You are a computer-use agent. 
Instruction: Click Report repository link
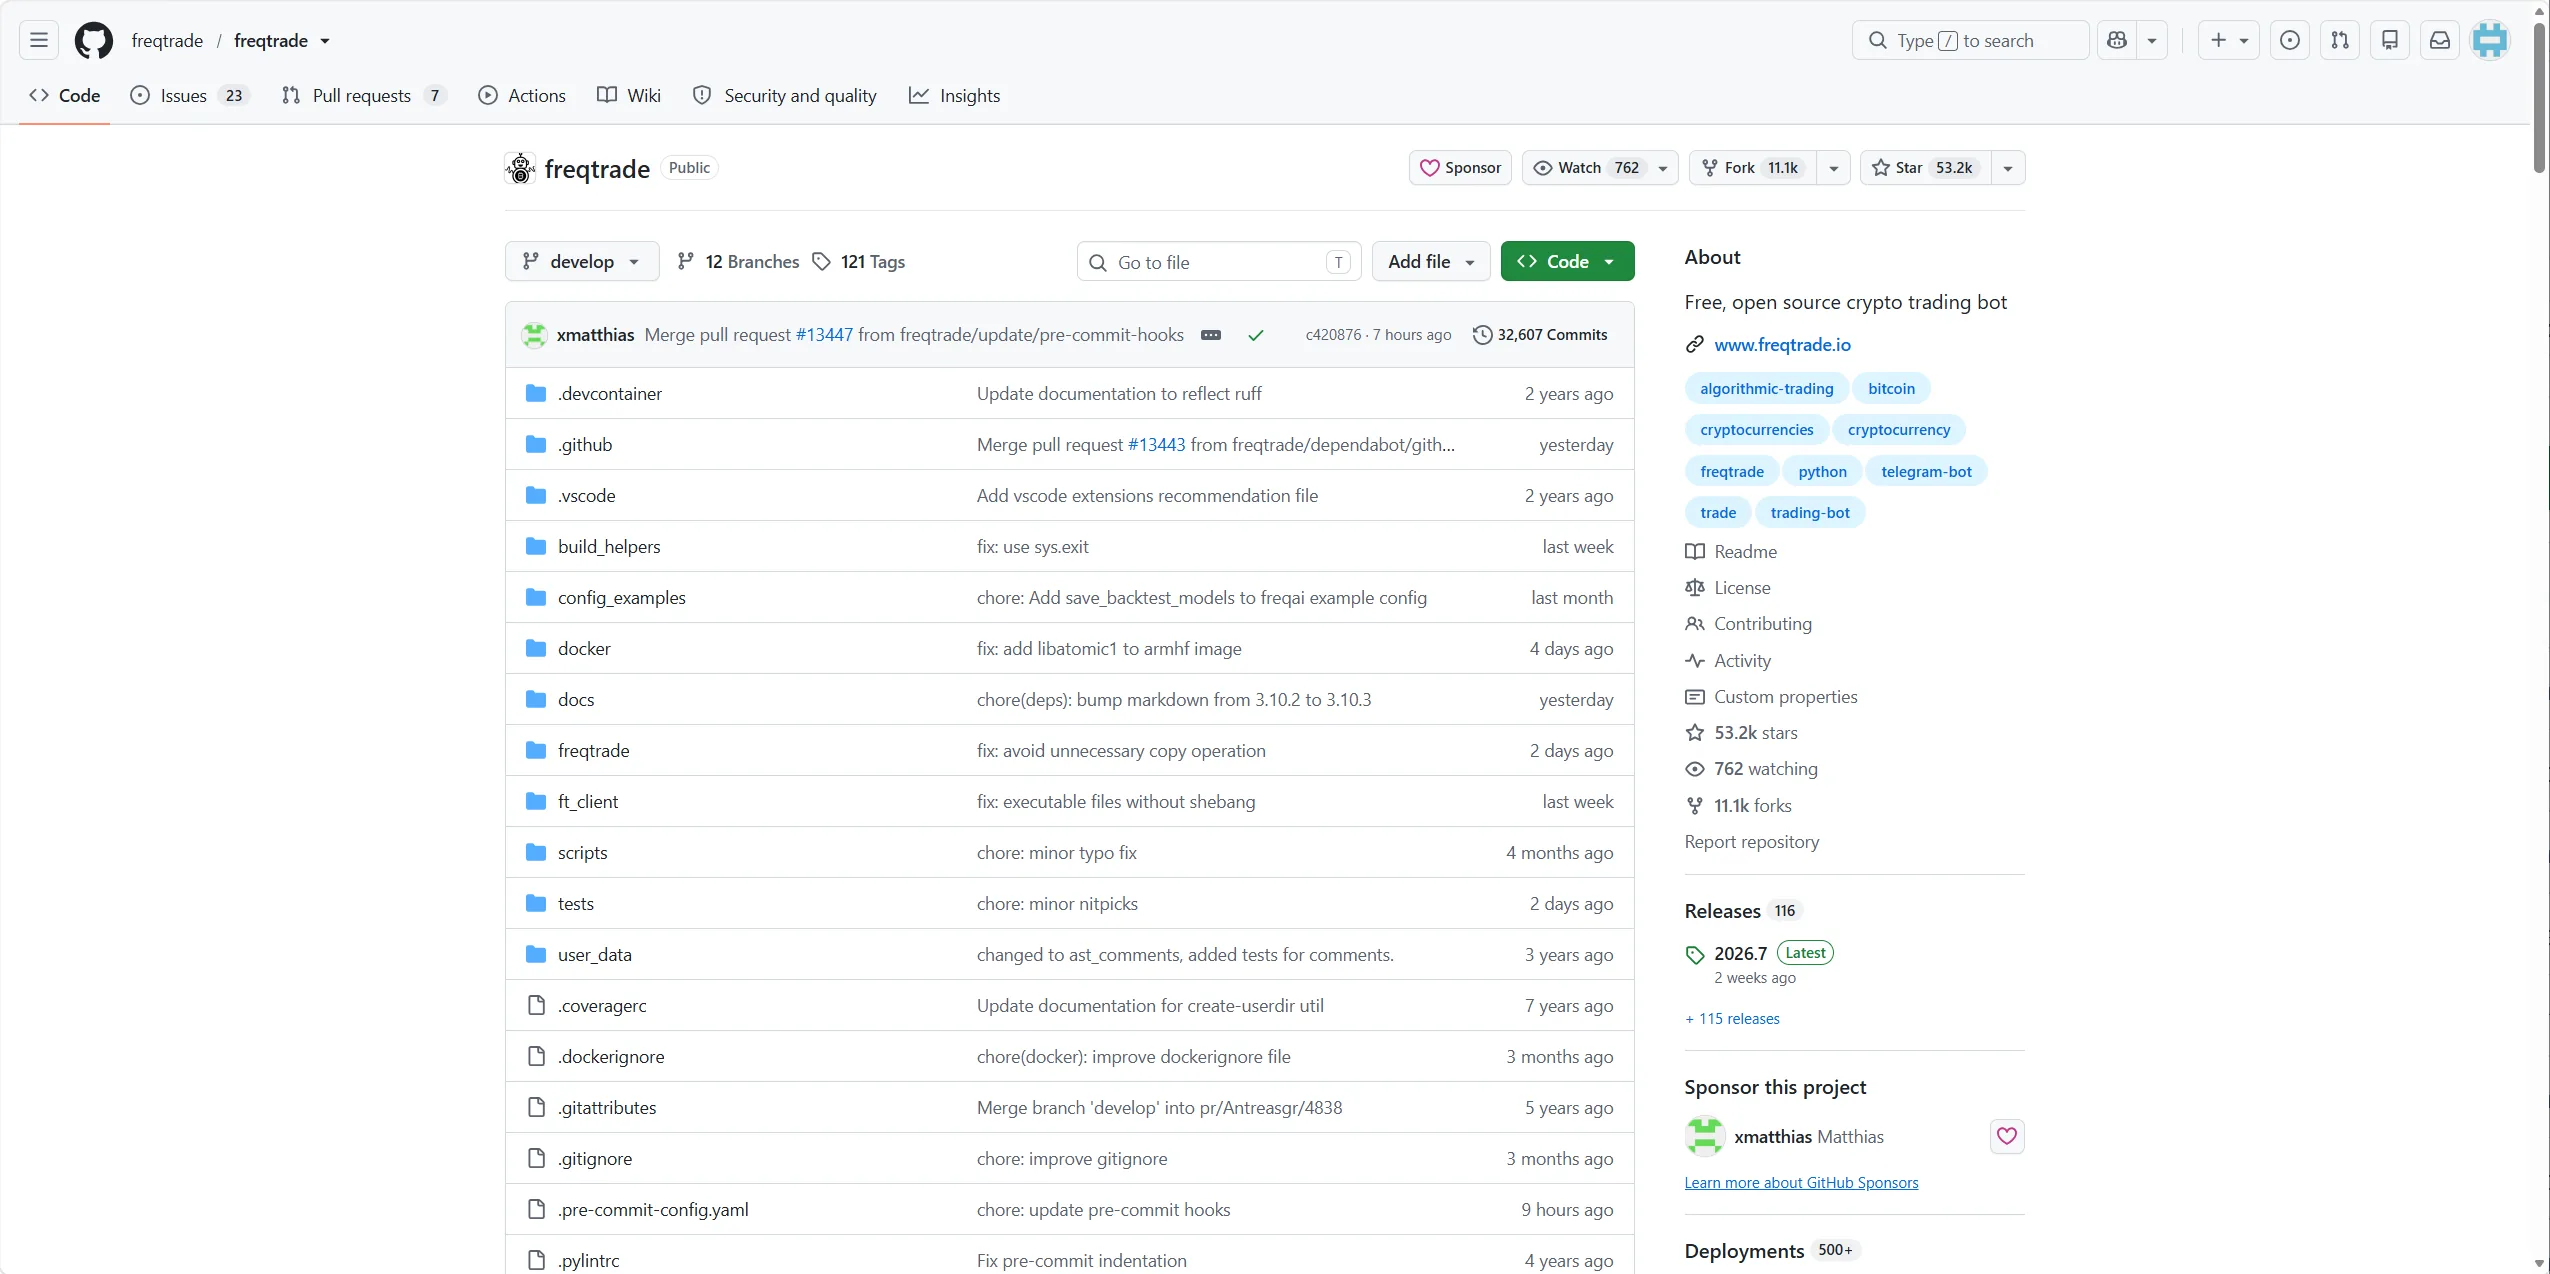coord(1751,842)
